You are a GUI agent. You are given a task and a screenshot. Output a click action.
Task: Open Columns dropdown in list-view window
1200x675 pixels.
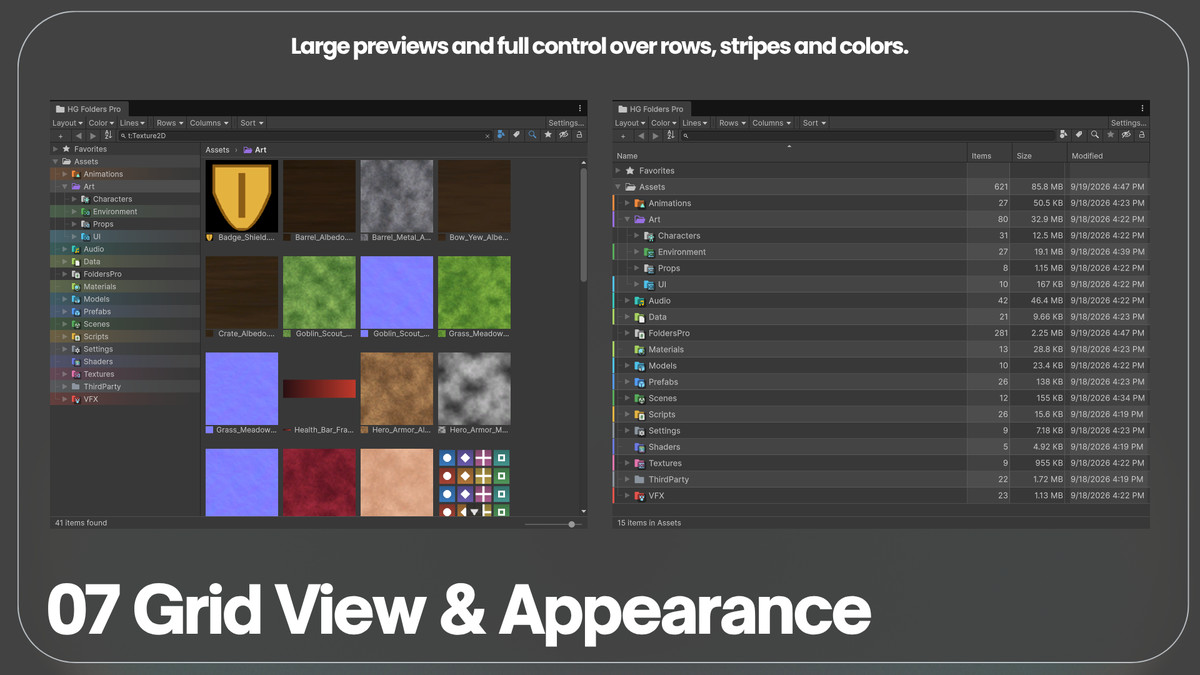pos(772,123)
